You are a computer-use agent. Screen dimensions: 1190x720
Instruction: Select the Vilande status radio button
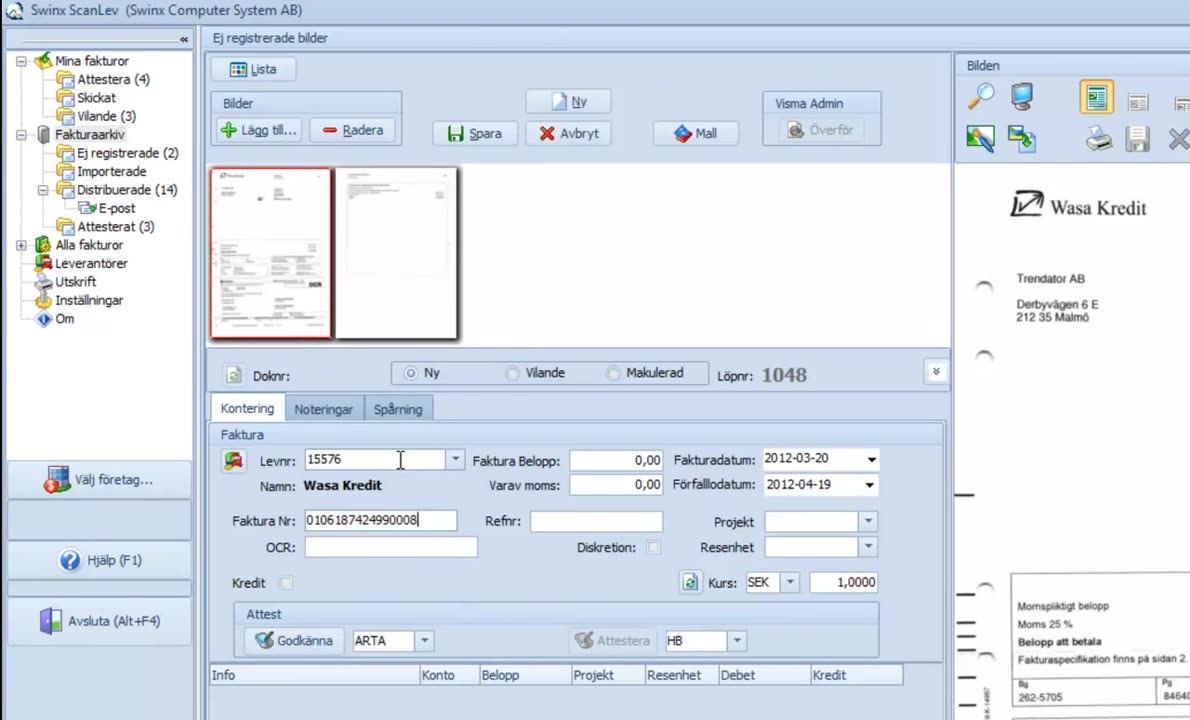click(512, 373)
